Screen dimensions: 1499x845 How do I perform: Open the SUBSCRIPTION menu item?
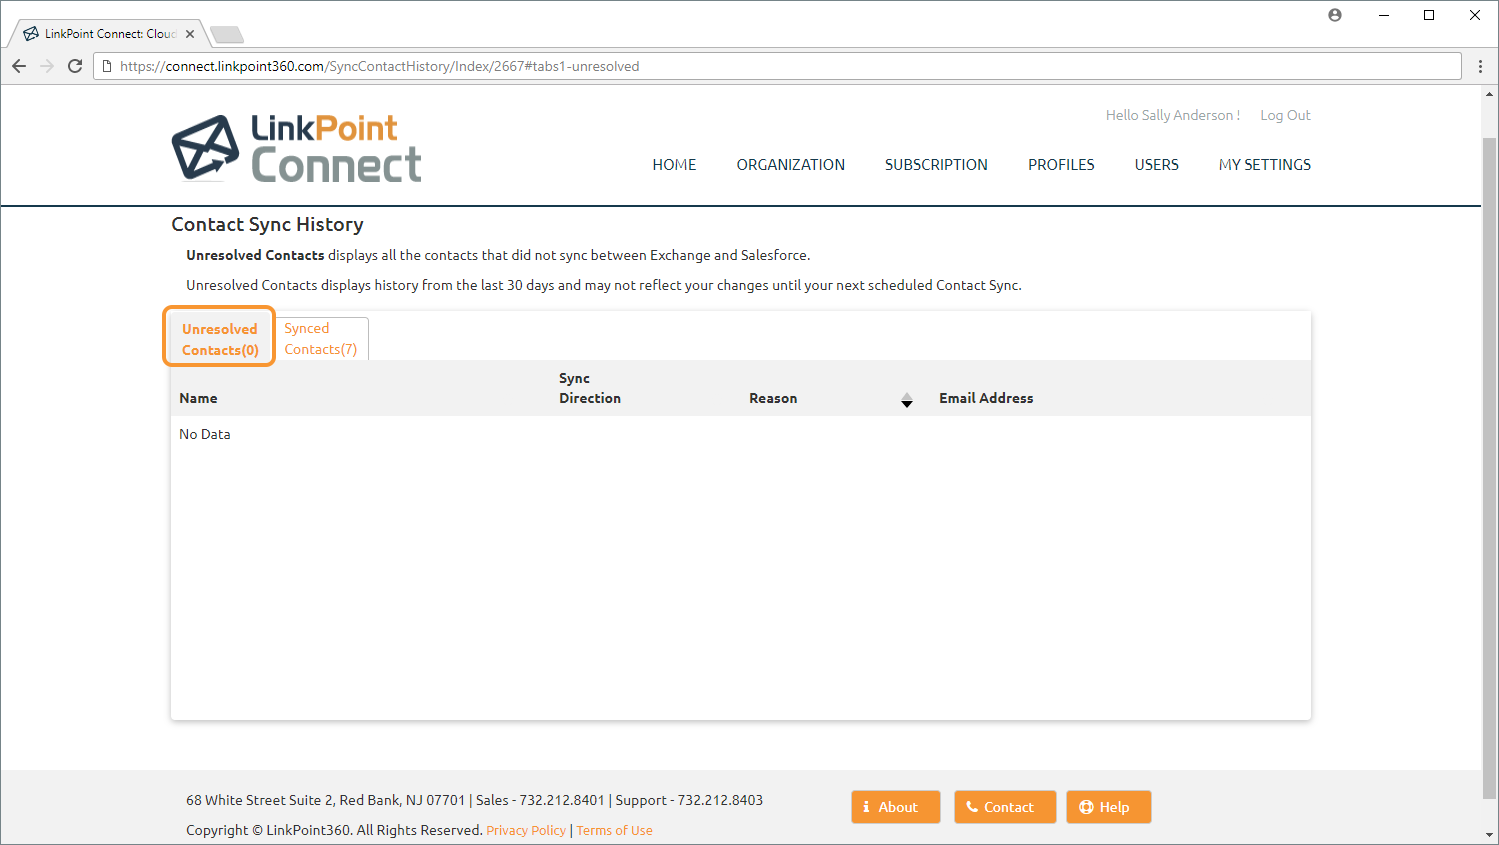click(x=936, y=165)
